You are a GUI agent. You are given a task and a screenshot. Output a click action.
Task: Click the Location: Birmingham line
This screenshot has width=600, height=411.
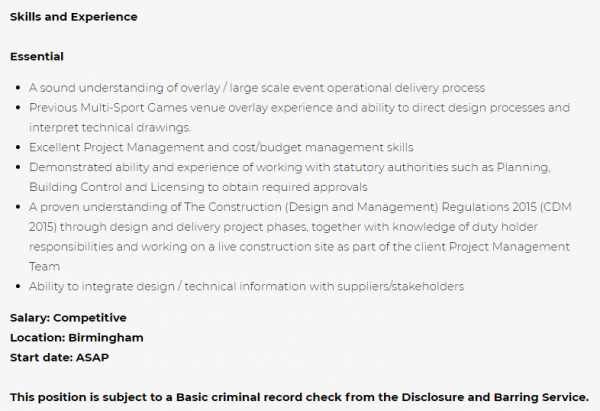click(77, 338)
